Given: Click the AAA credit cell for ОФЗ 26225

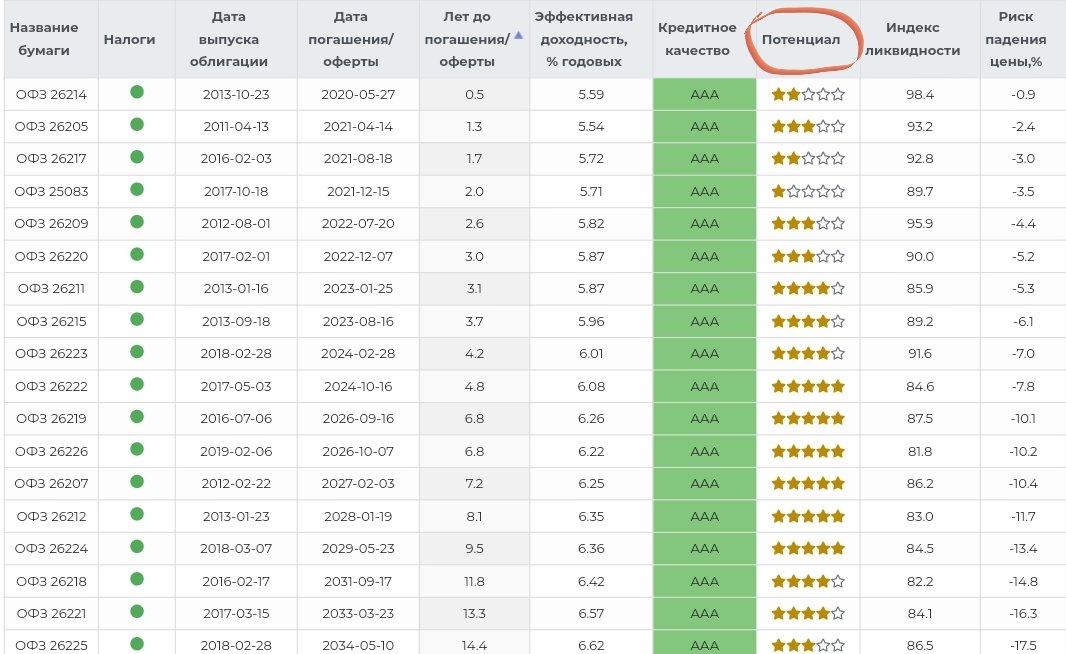Looking at the screenshot, I should (704, 643).
